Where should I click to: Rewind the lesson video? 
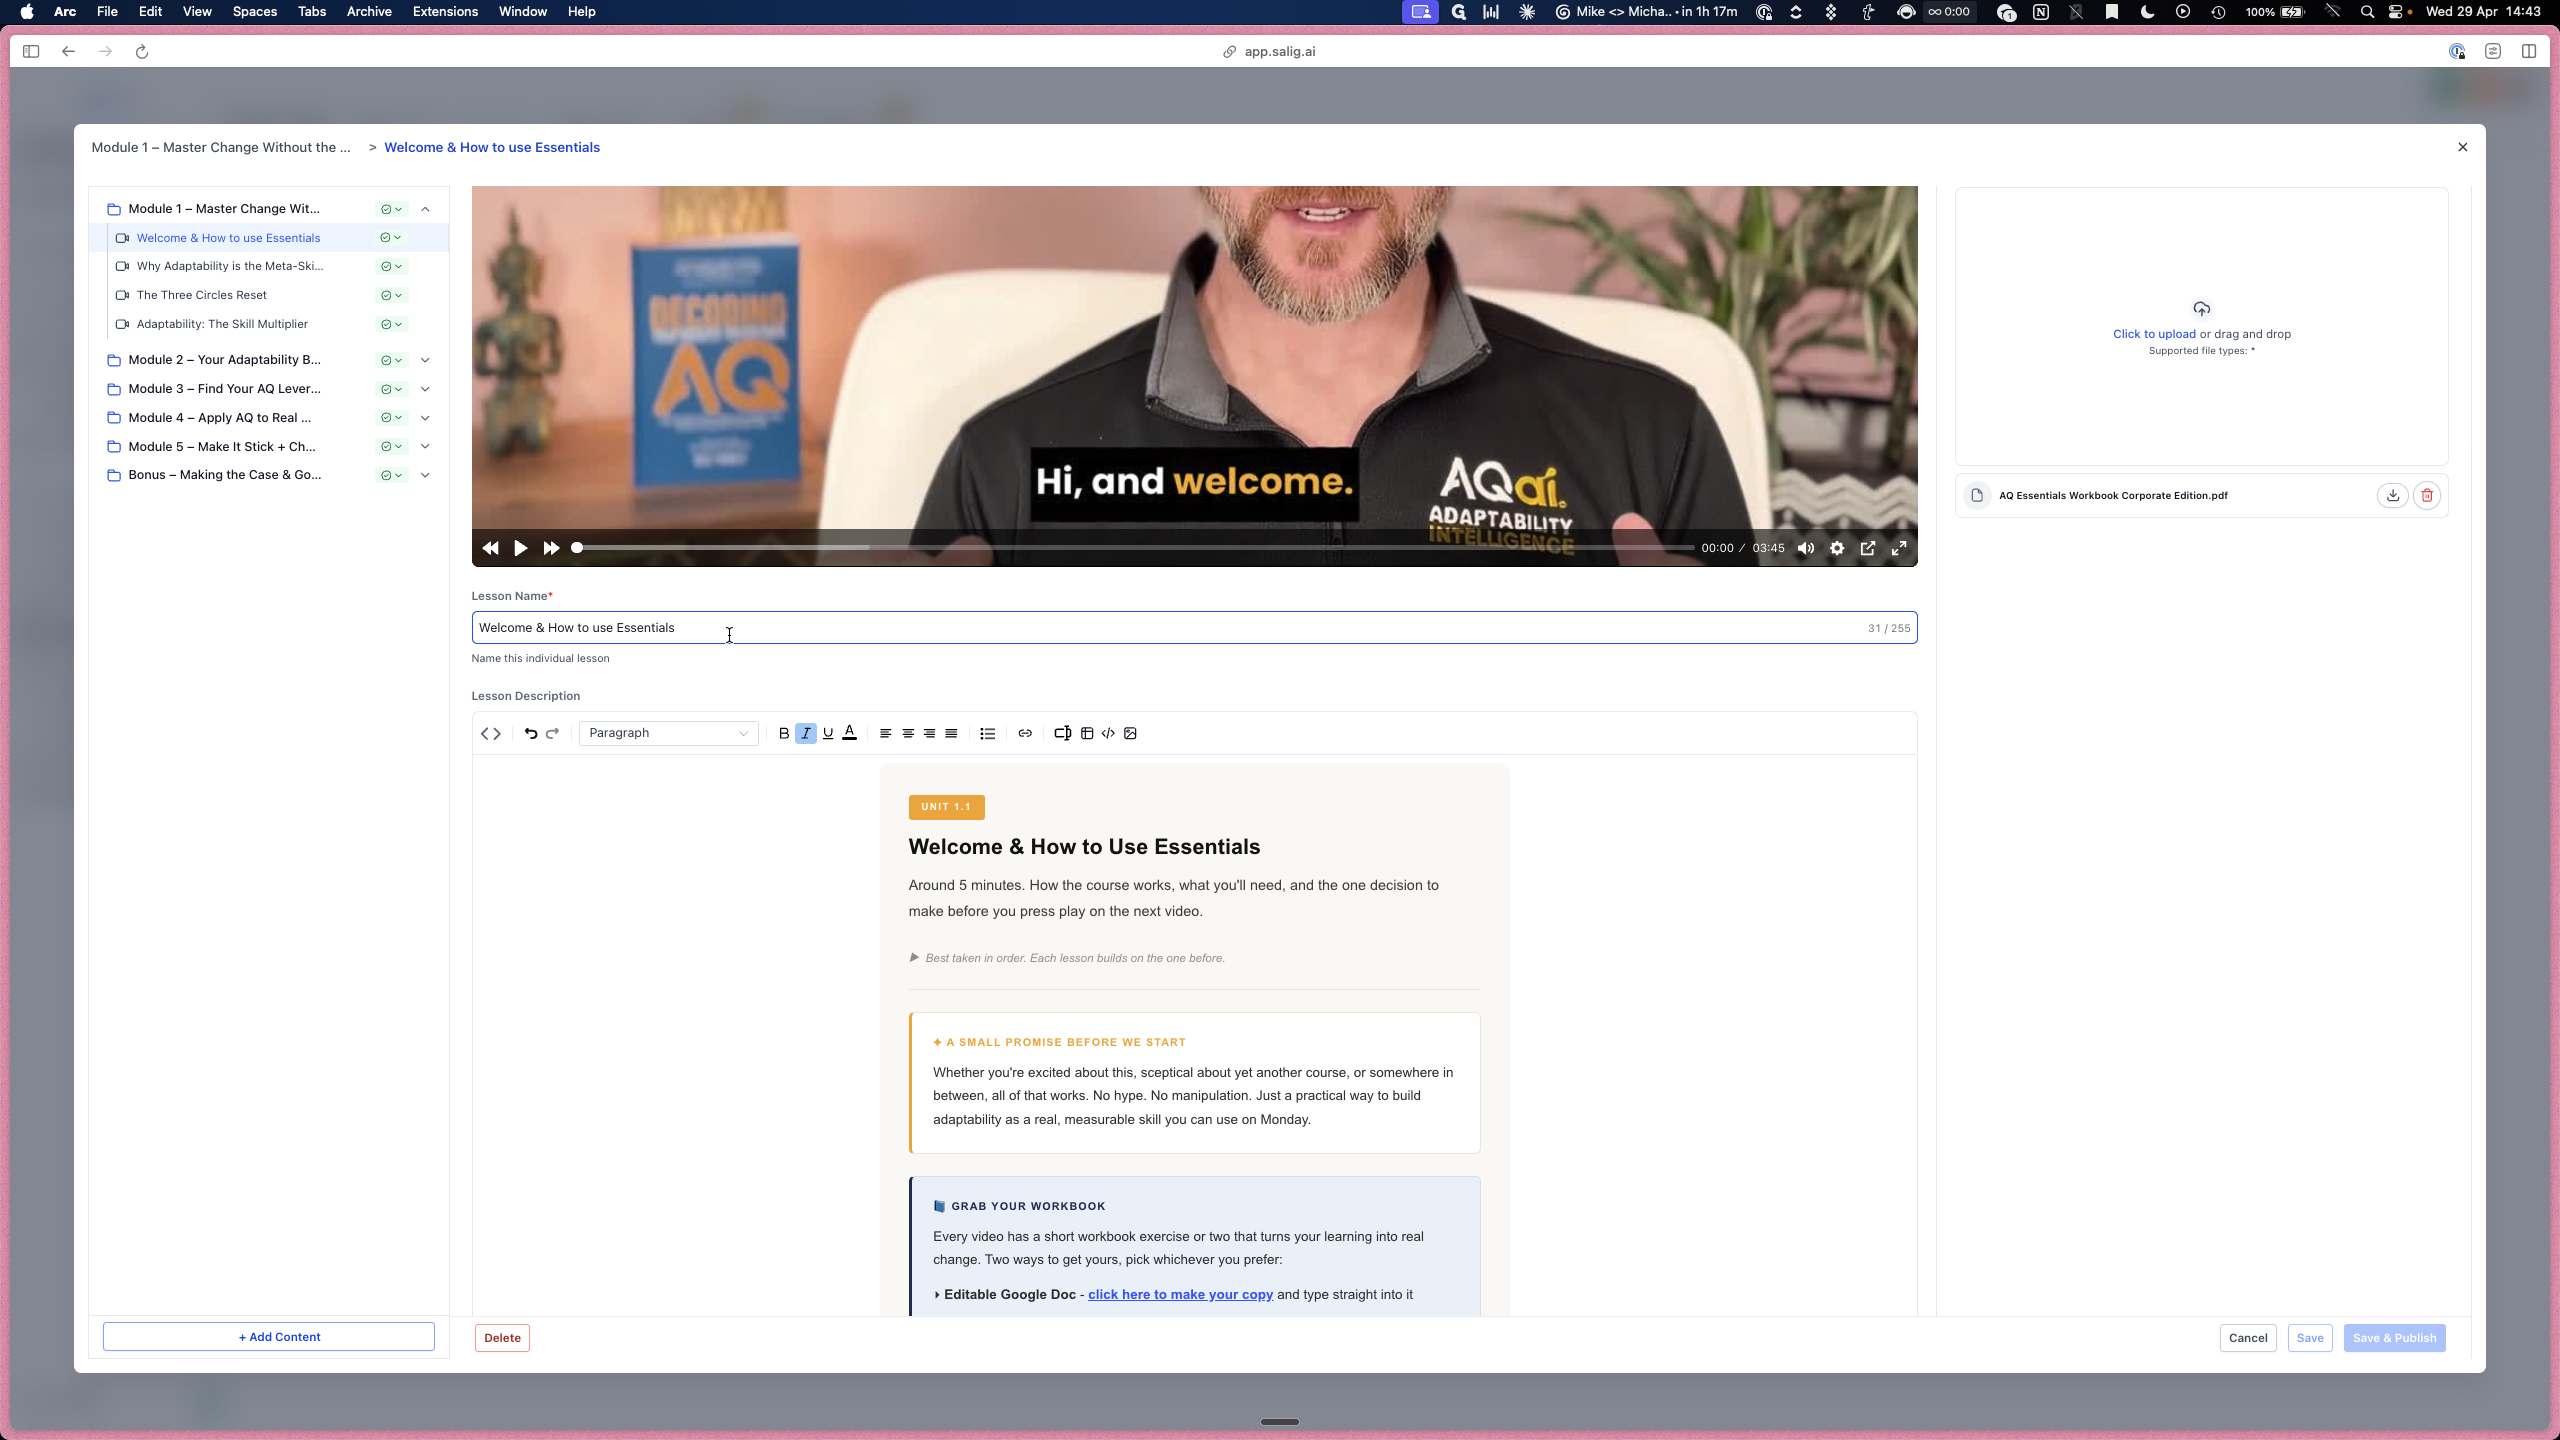490,548
